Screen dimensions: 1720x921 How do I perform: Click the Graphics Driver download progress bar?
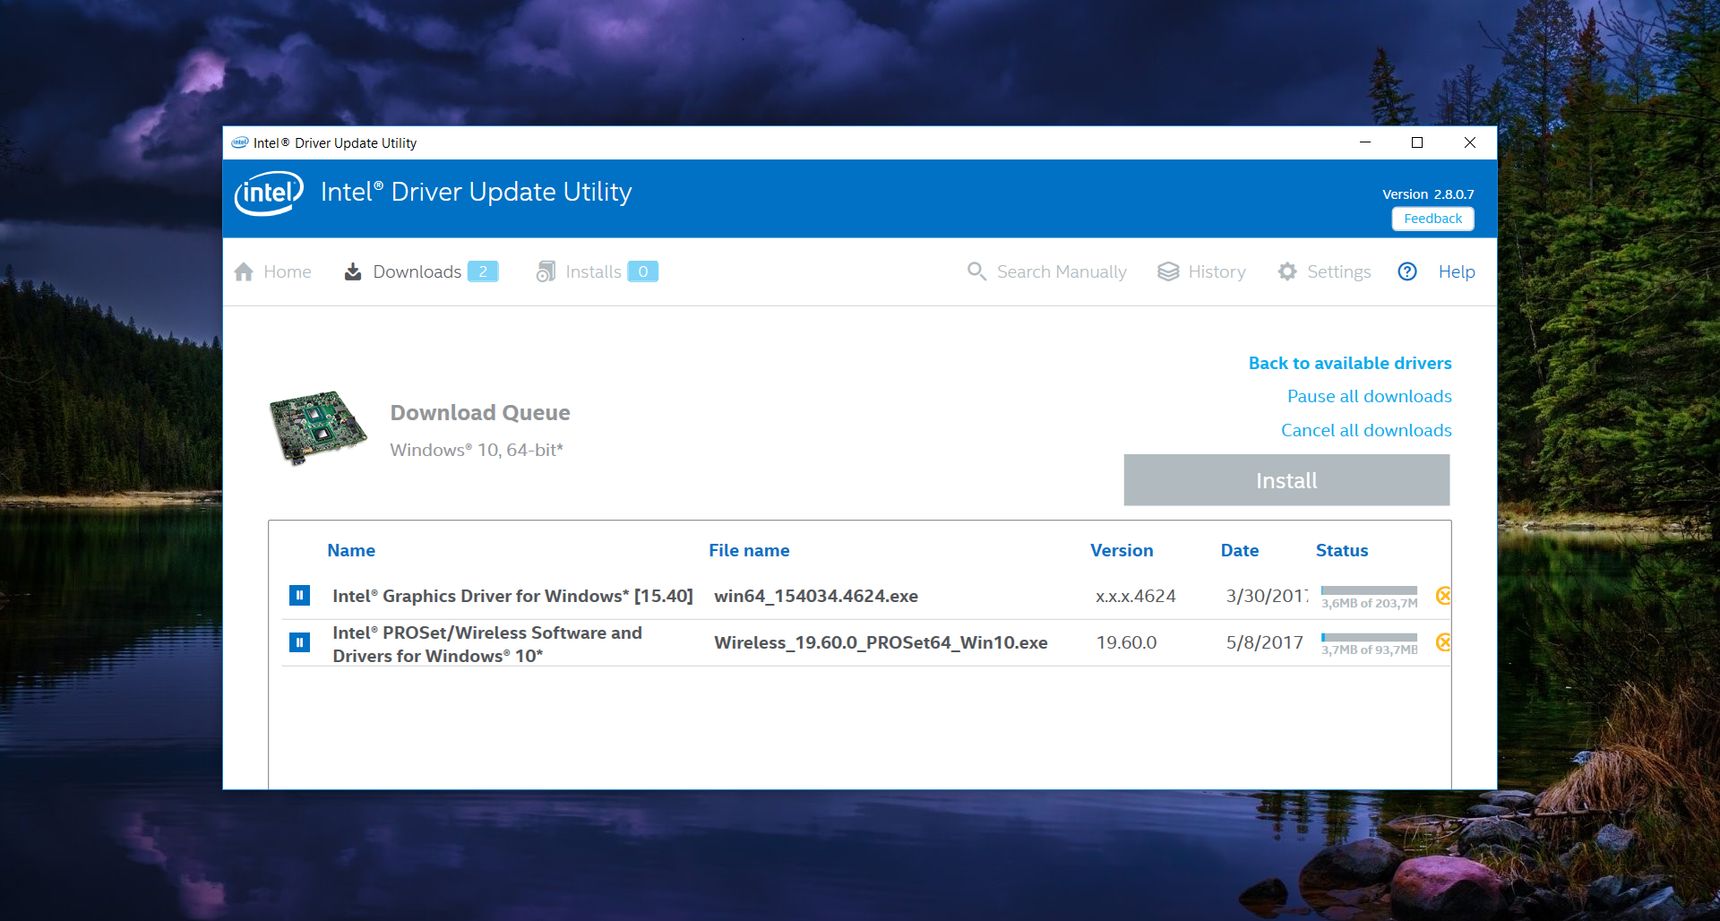[1369, 590]
